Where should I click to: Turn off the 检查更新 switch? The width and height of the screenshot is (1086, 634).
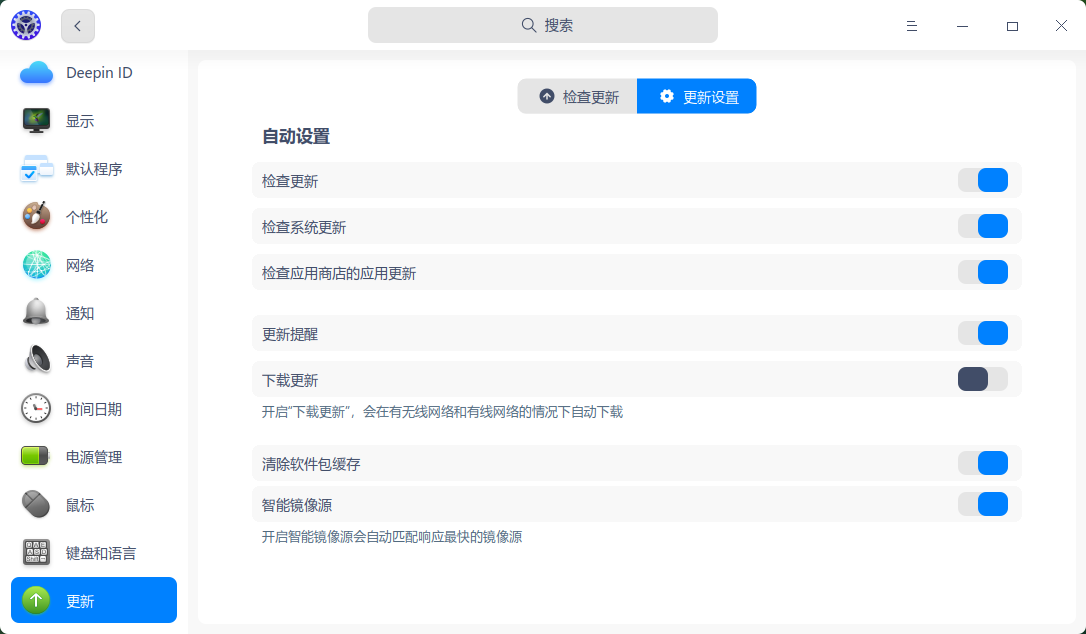coord(983,180)
